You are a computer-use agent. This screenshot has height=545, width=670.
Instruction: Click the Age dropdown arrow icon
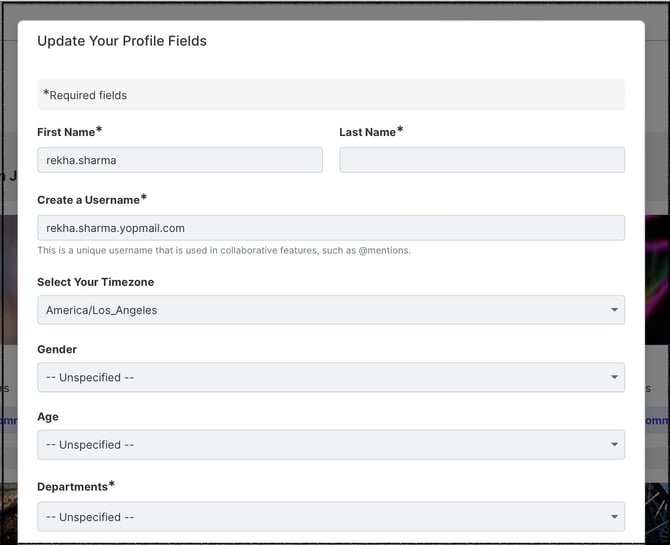[614, 445]
